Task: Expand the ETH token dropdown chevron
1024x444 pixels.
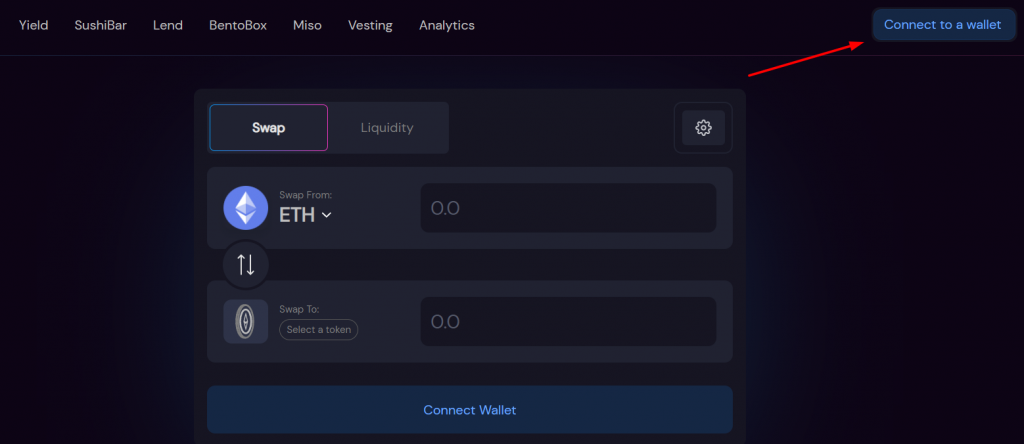Action: point(326,214)
